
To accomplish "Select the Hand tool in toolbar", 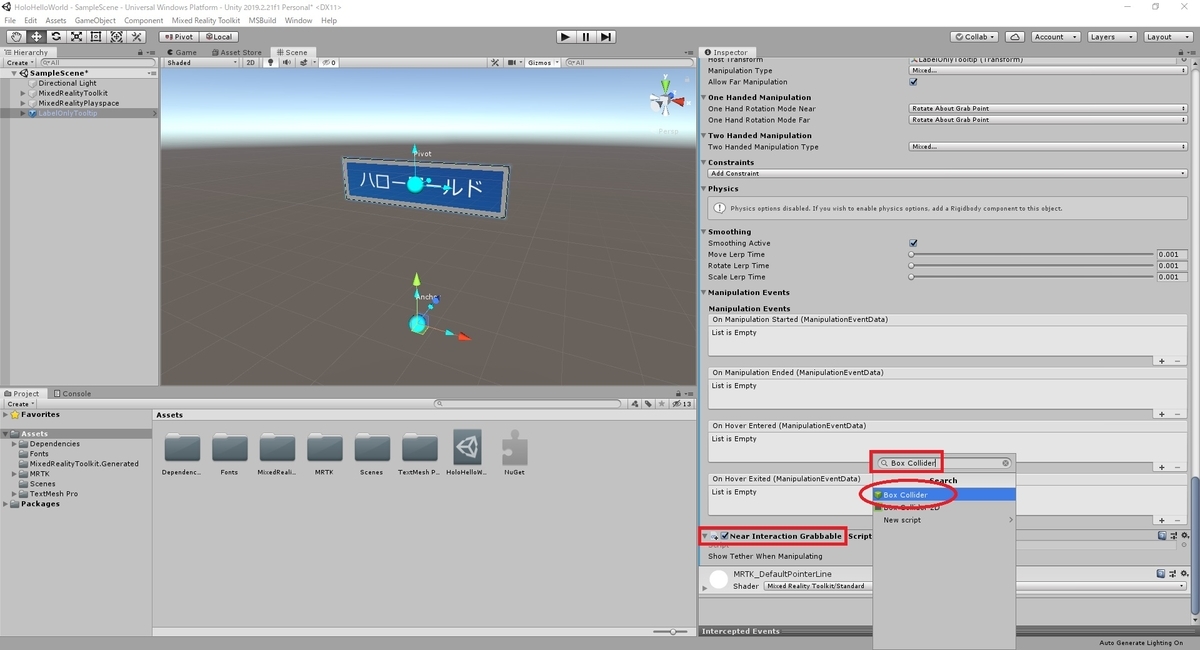I will (16, 37).
